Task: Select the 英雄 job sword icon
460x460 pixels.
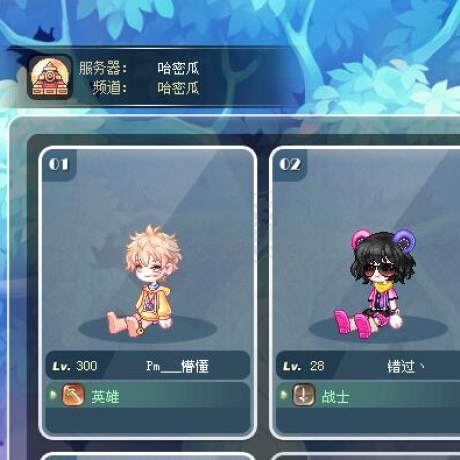Action: (x=73, y=395)
